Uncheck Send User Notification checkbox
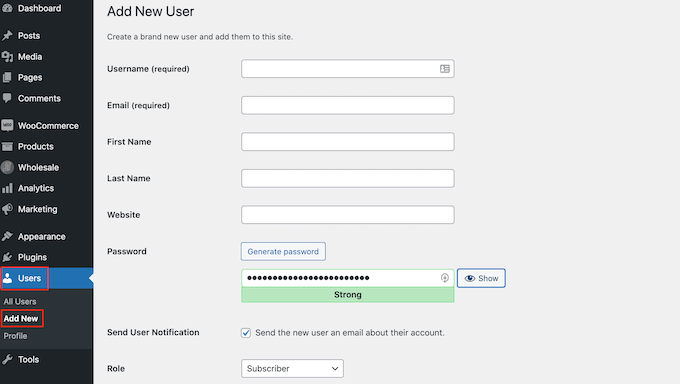 (246, 333)
